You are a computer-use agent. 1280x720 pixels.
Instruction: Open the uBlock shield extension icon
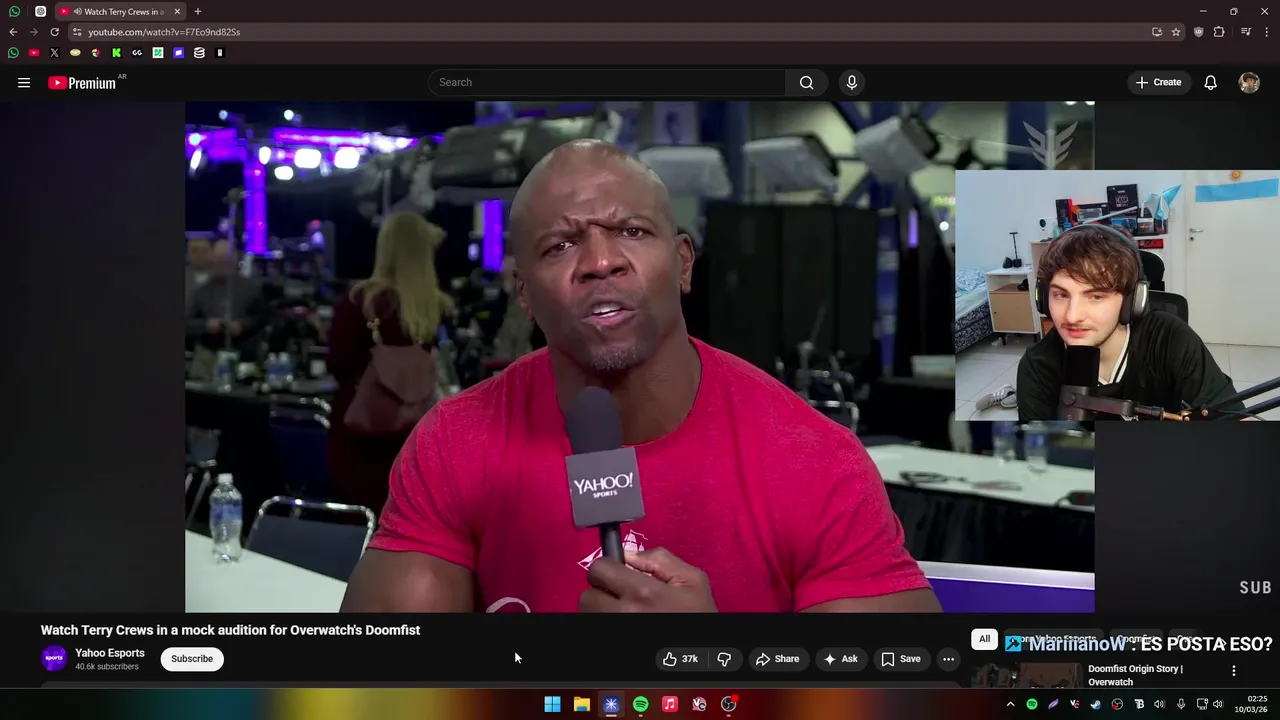[x=1198, y=32]
